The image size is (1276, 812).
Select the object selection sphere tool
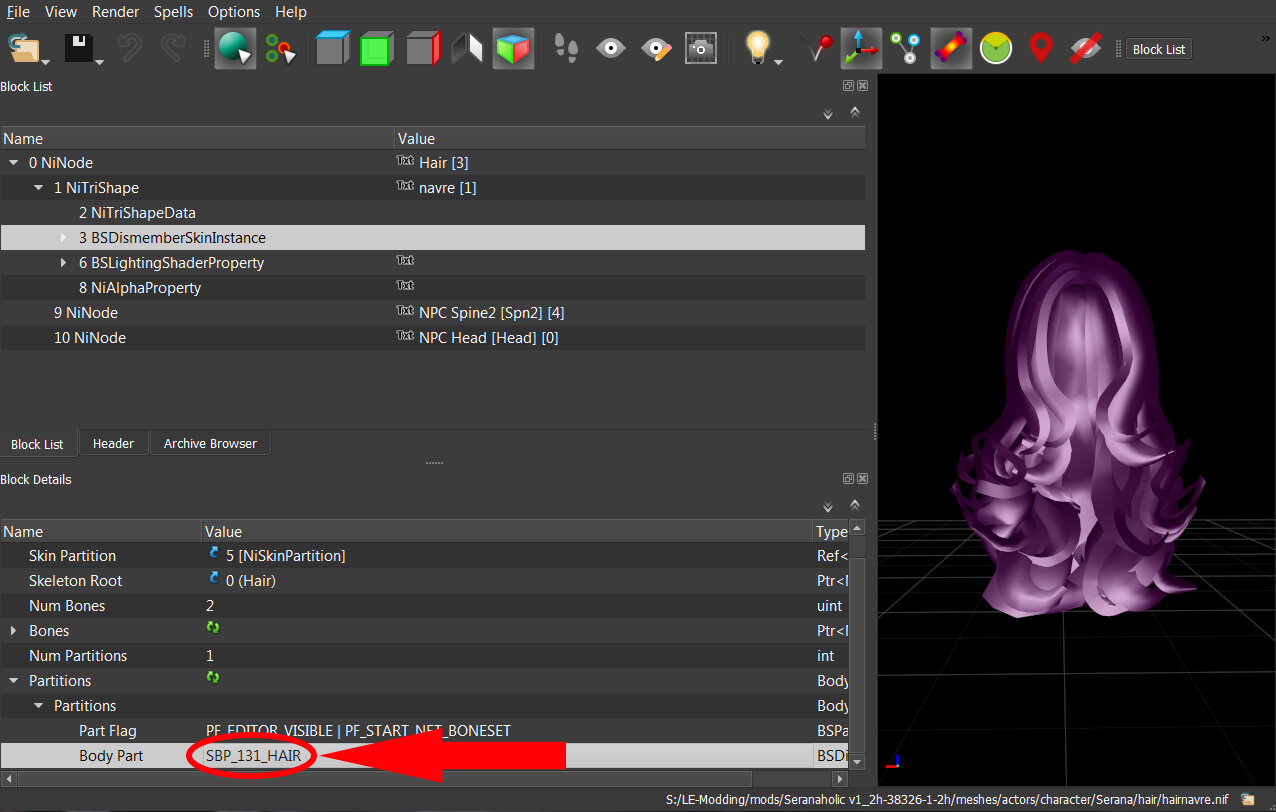click(x=235, y=48)
